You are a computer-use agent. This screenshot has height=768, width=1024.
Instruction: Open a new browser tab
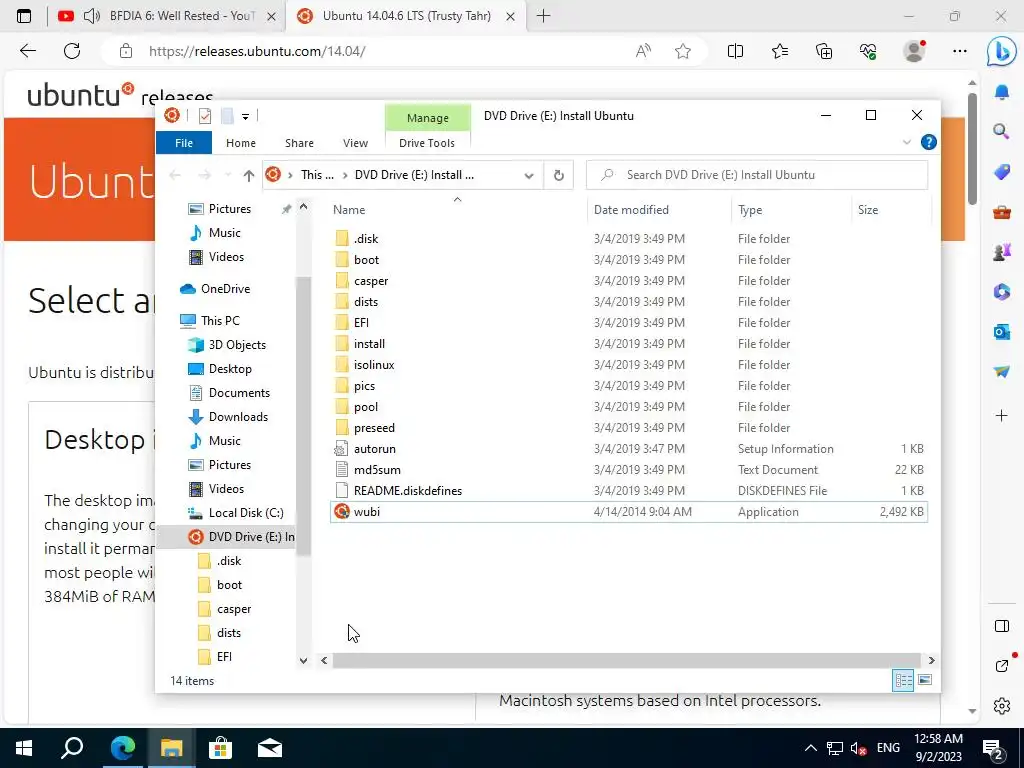pyautogui.click(x=543, y=16)
